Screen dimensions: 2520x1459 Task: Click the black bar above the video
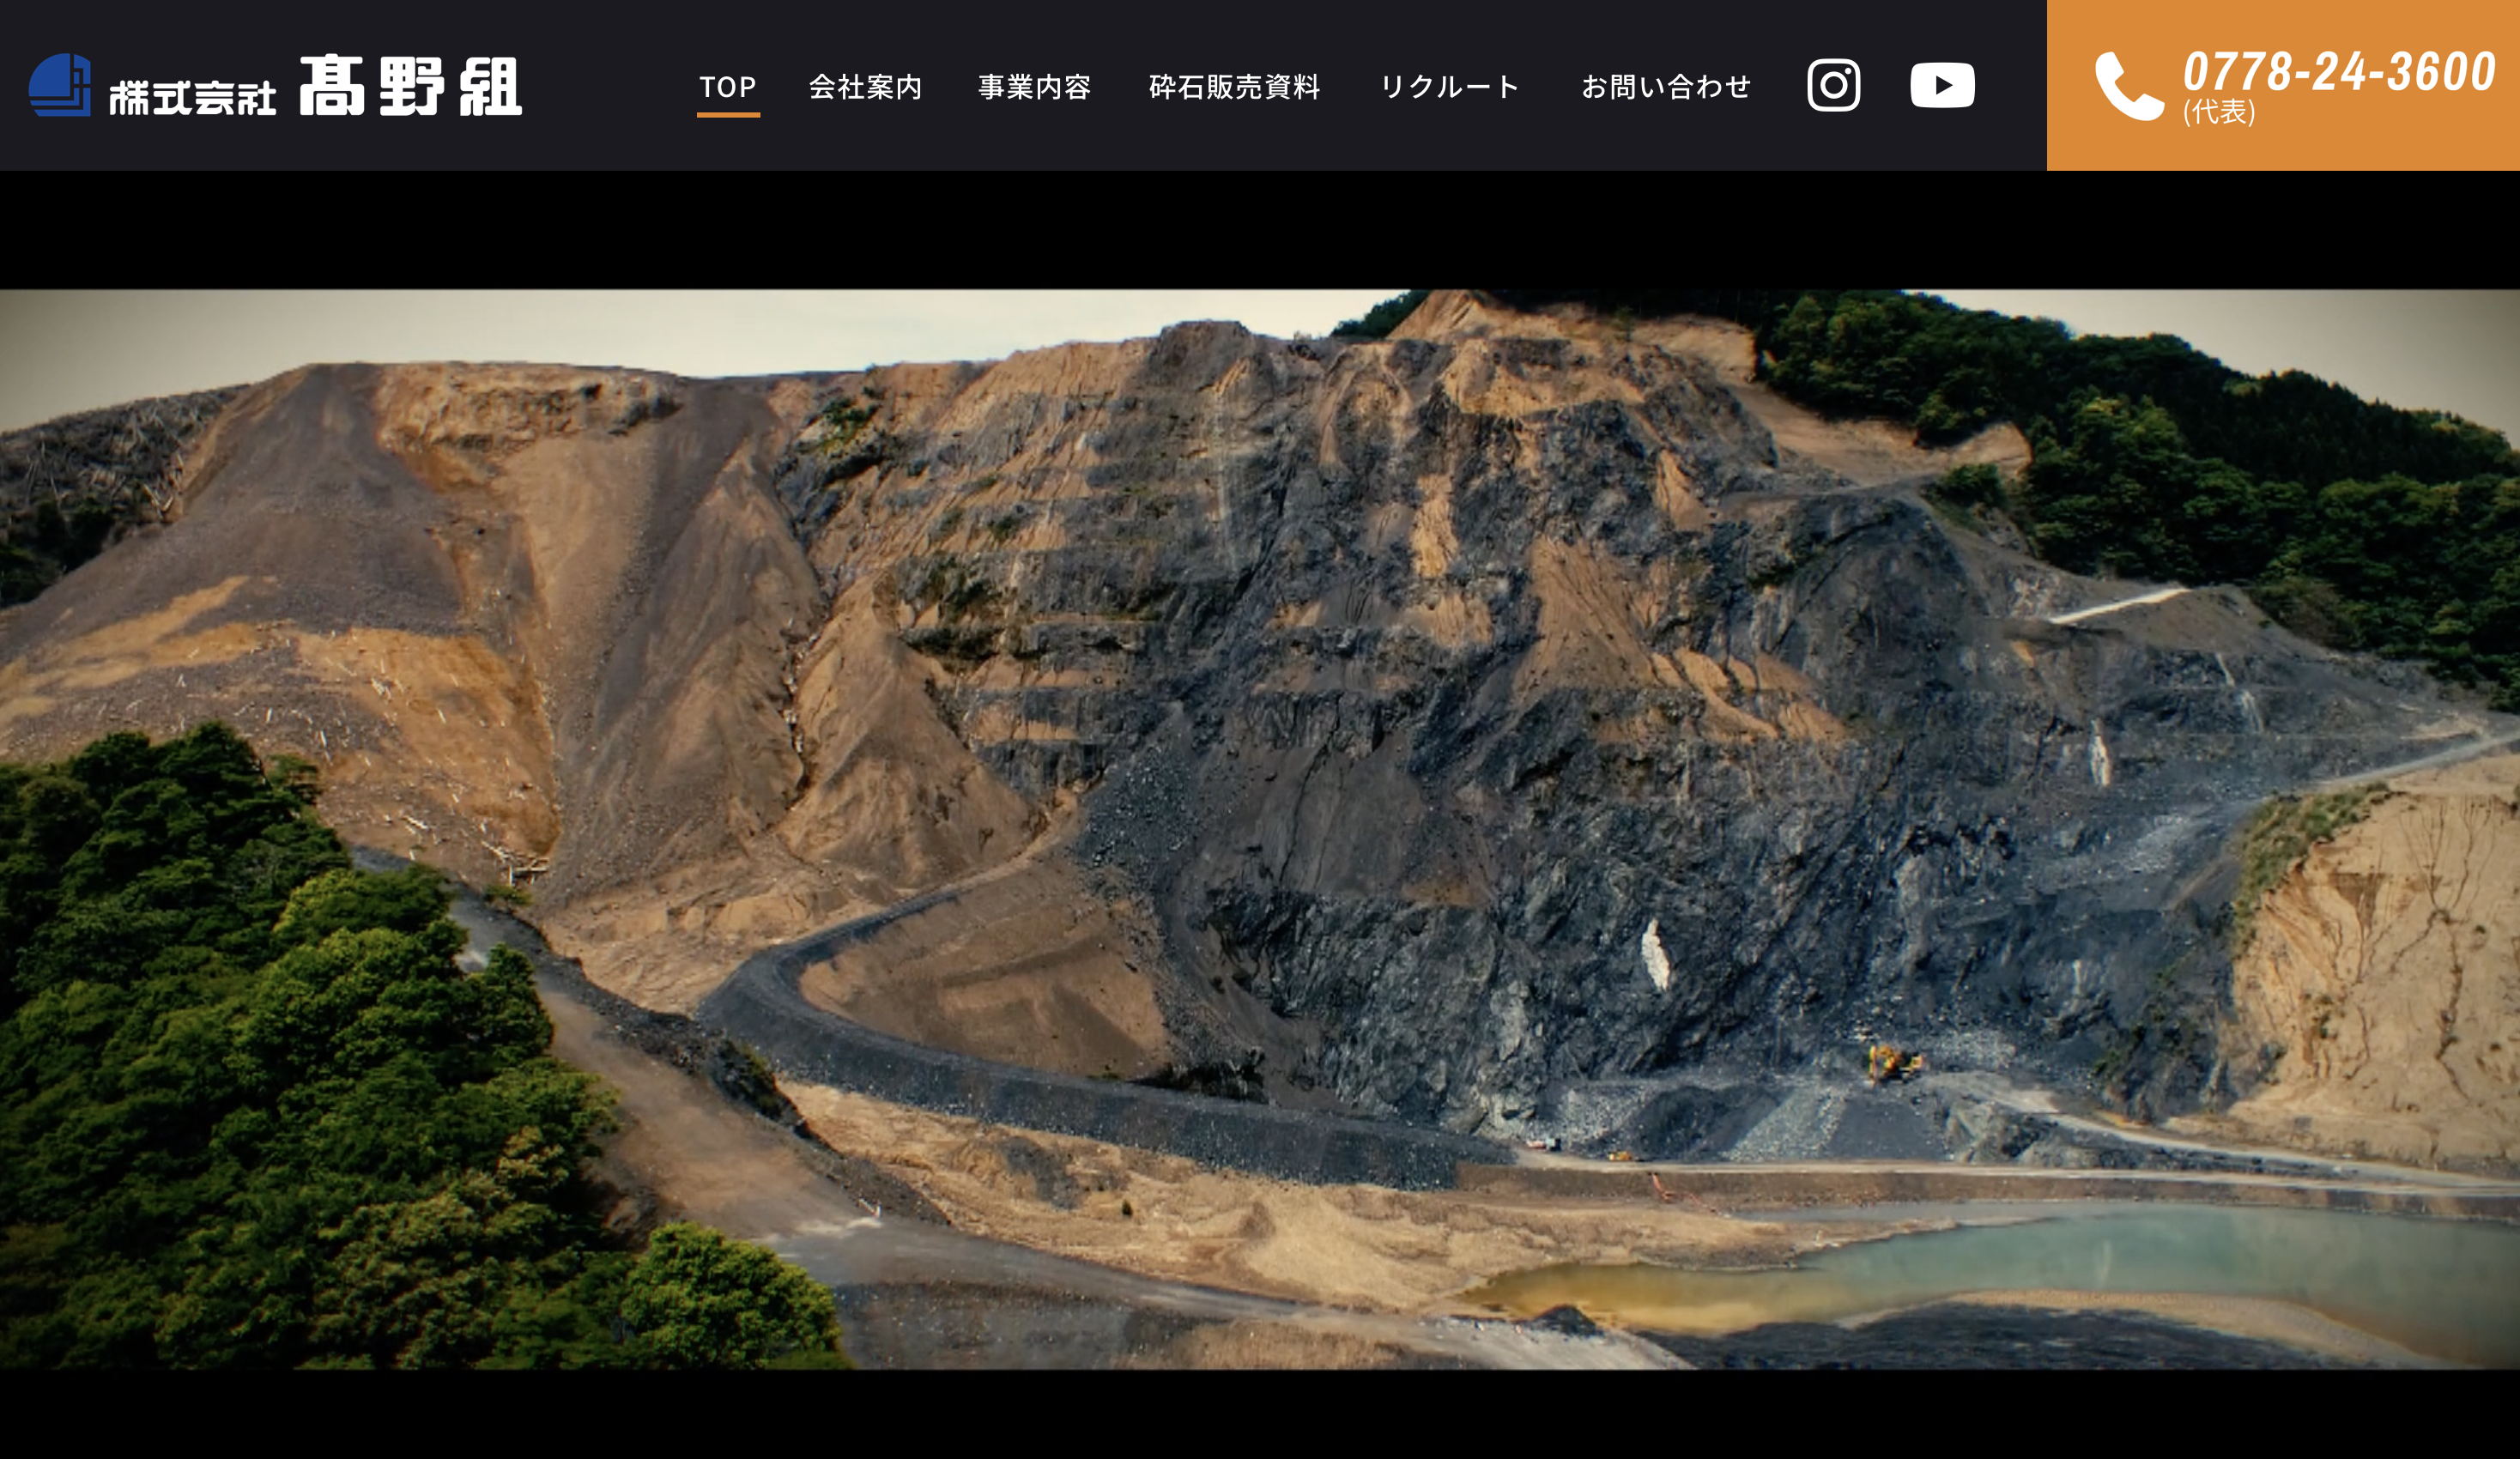[1260, 230]
